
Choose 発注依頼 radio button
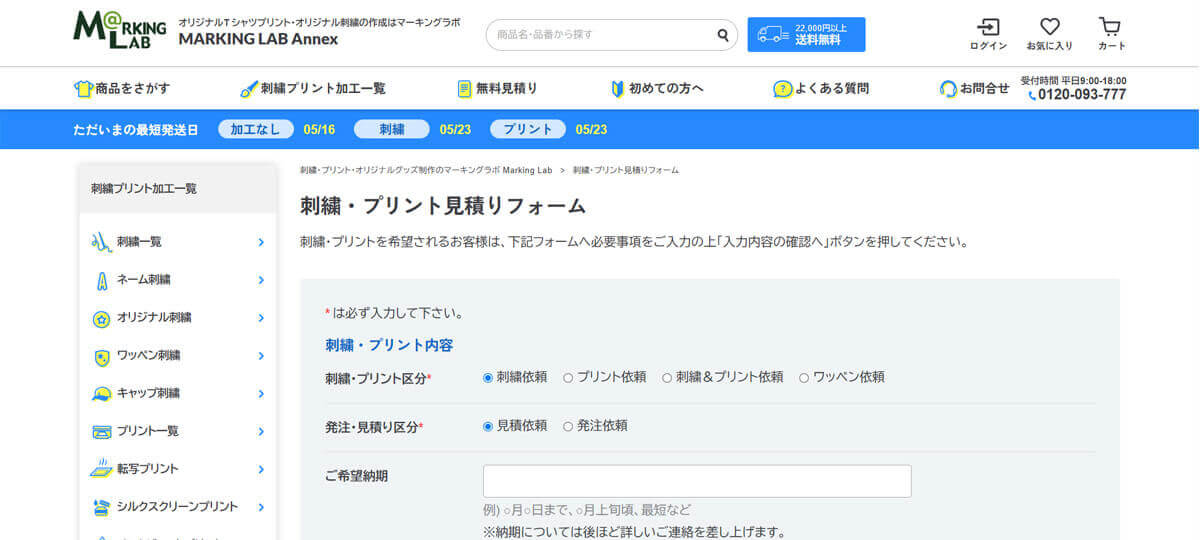(568, 426)
